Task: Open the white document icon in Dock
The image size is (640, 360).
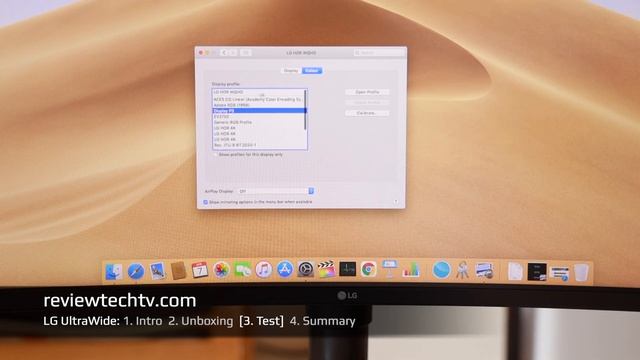Action: pos(515,271)
